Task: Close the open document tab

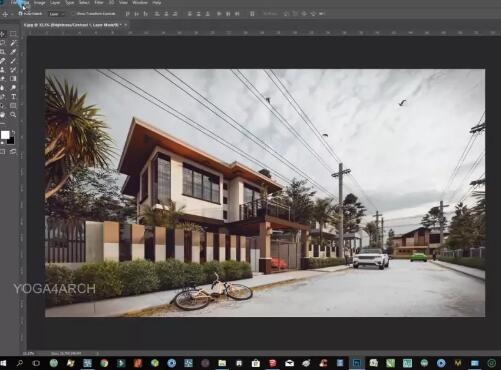Action: 126,25
